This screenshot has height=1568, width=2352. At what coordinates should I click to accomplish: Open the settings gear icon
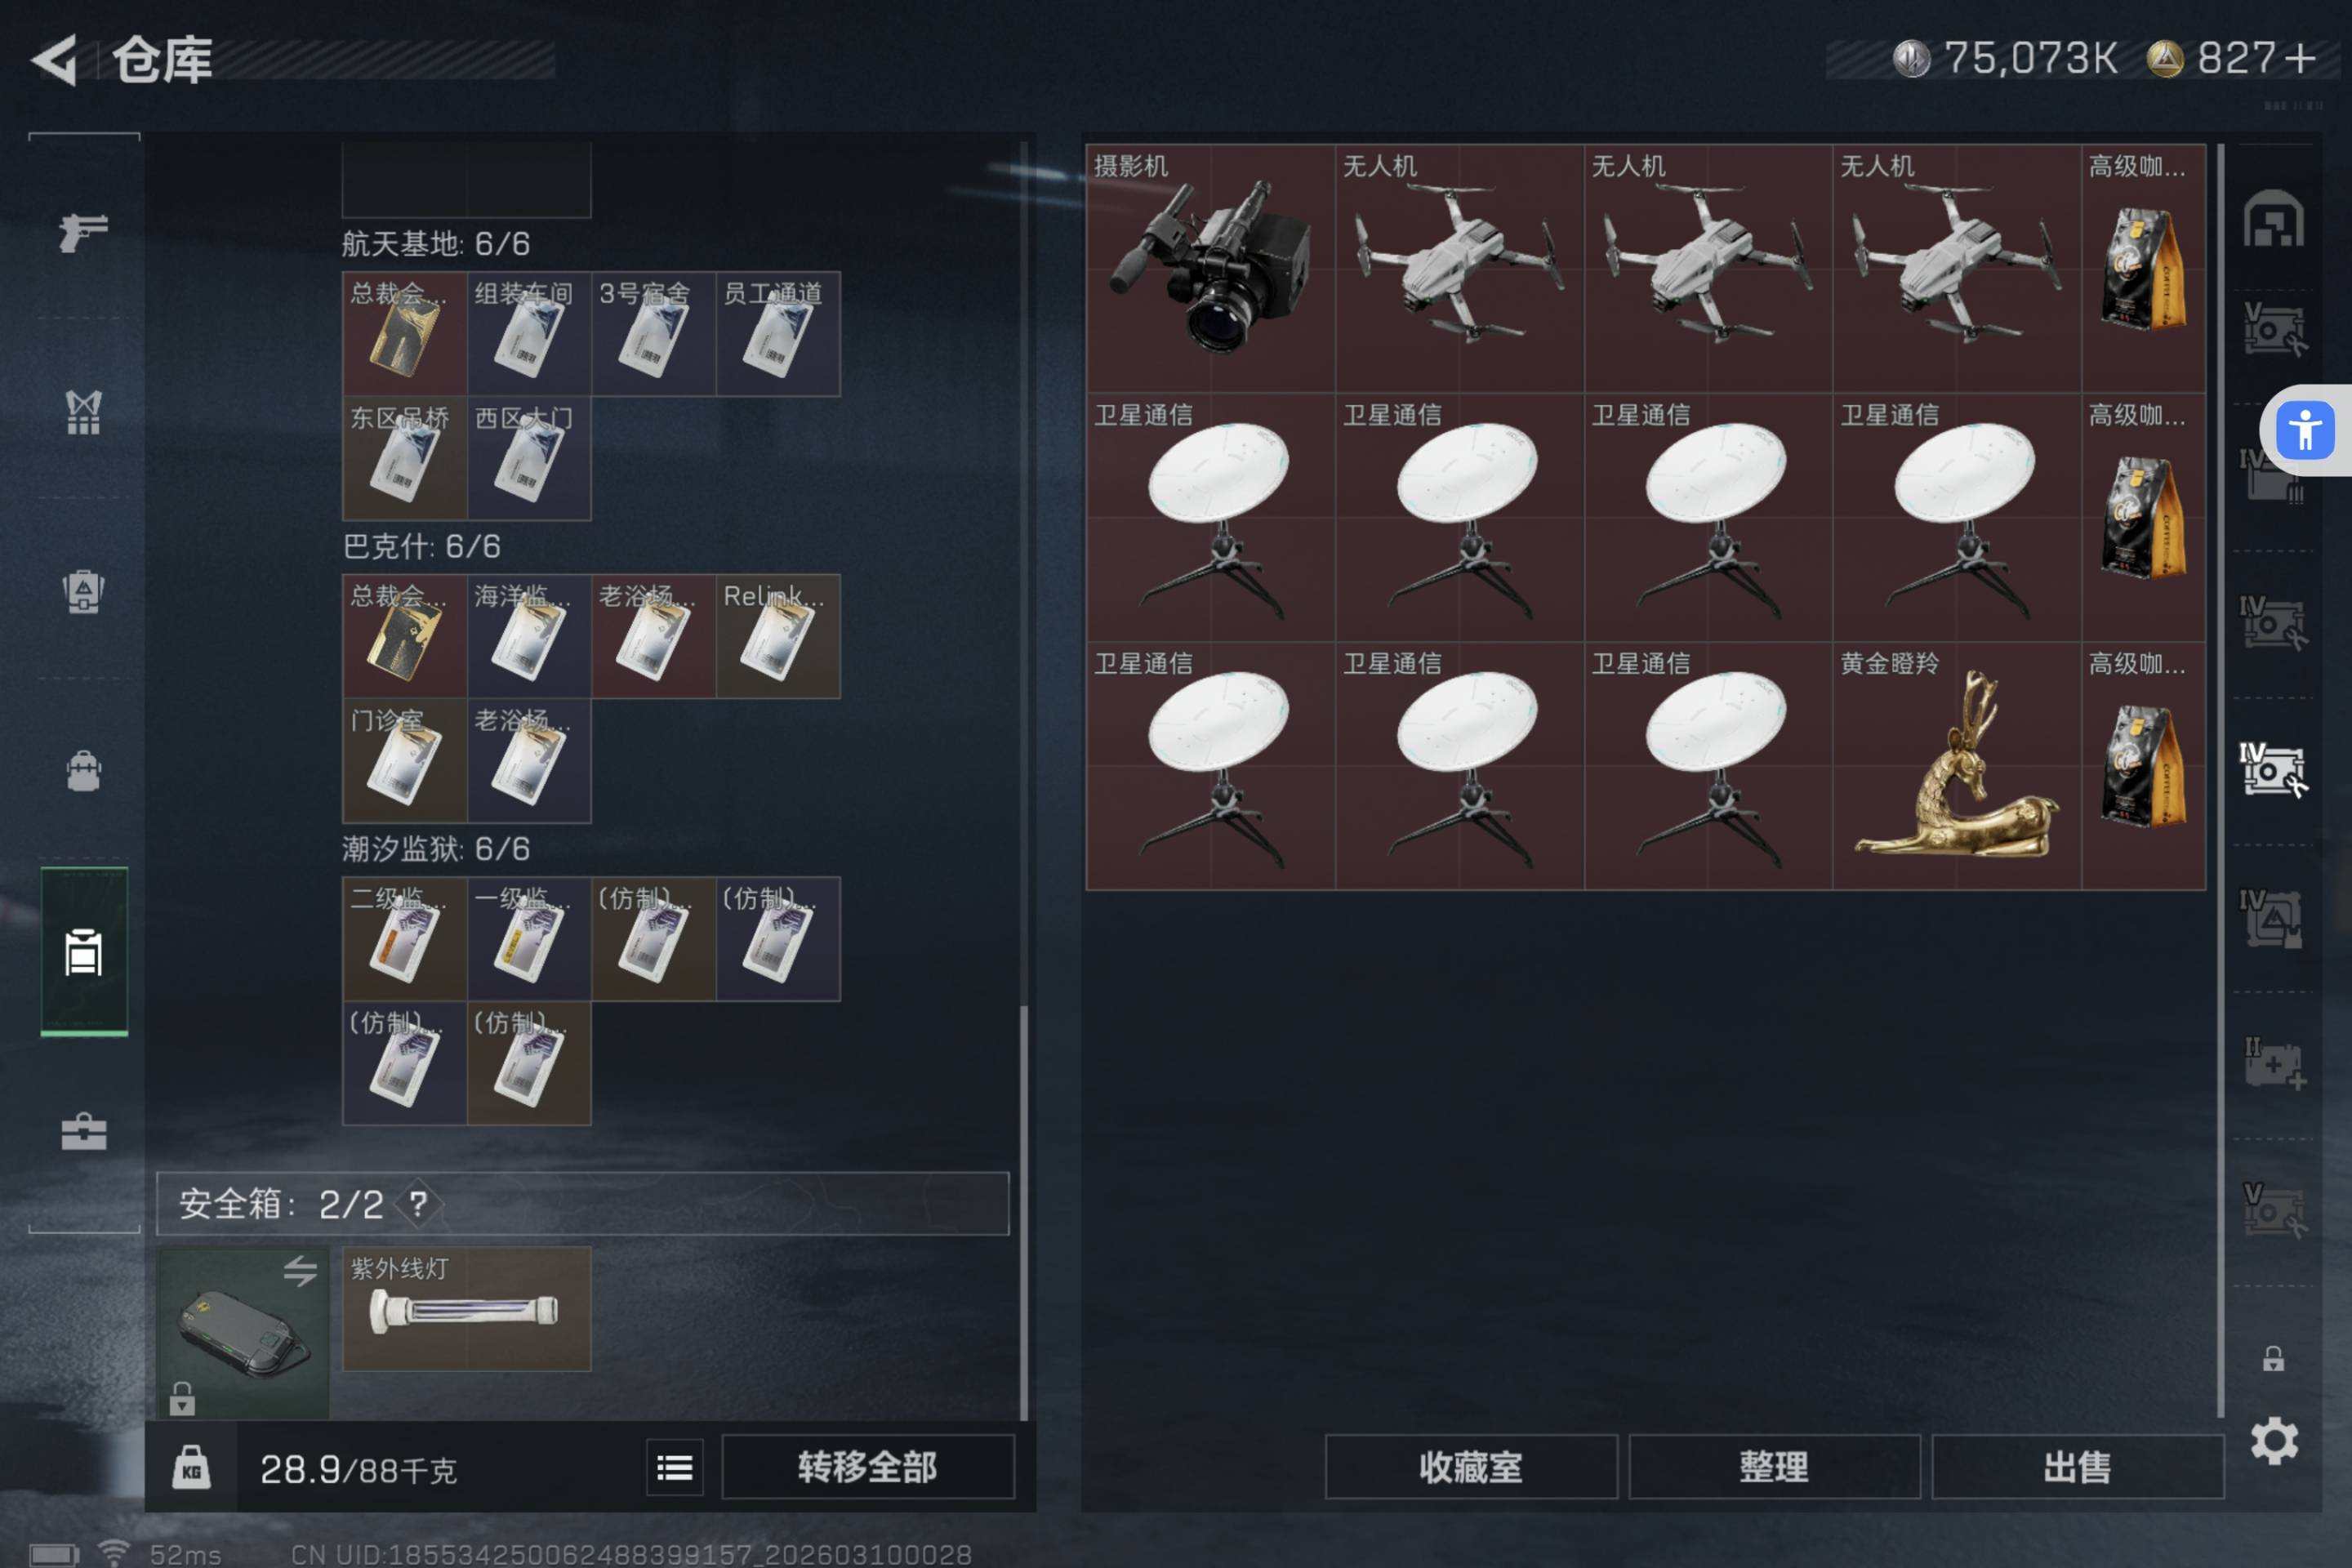(x=2274, y=1441)
